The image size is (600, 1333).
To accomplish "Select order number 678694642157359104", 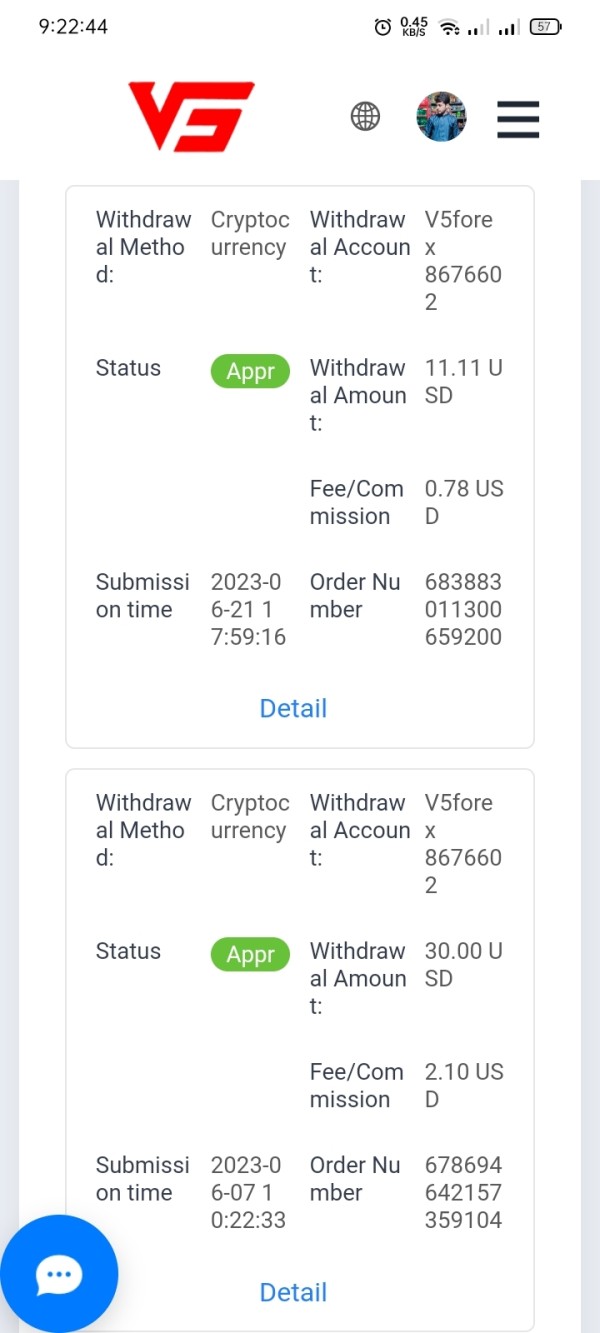I will tap(463, 1192).
